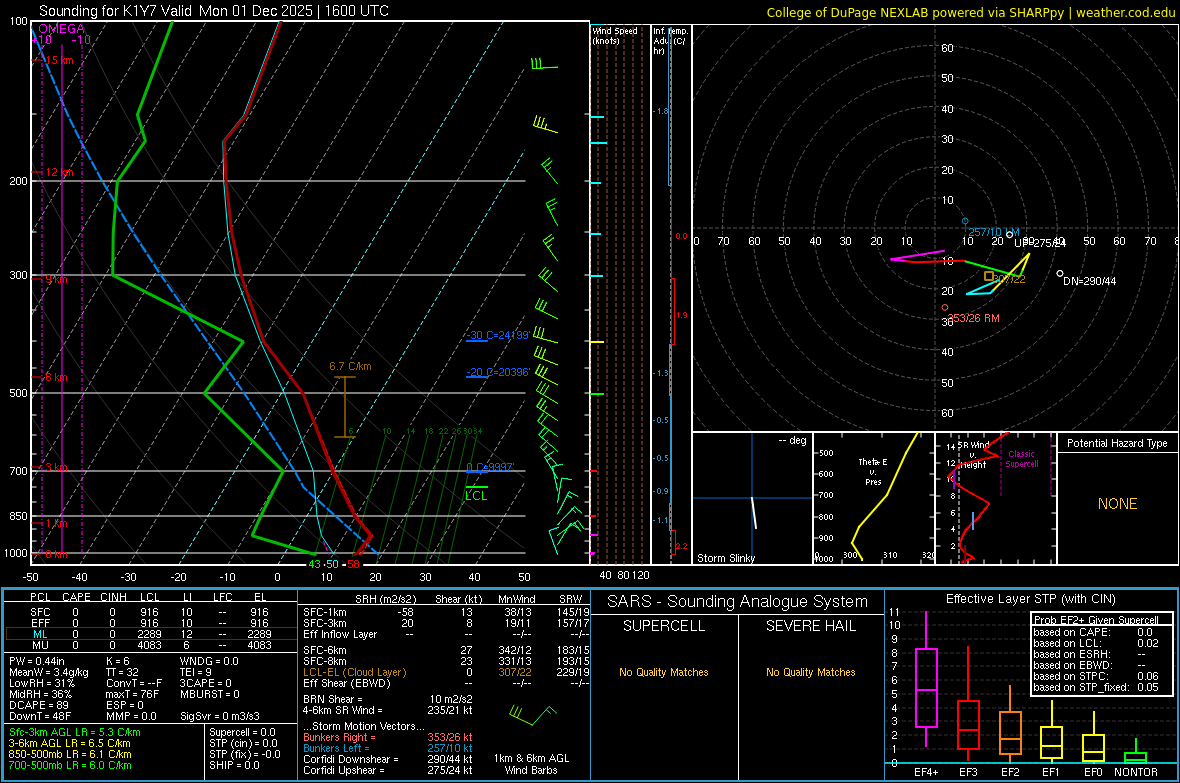Viewport: 1180px width, 783px height.
Task: Click the weather.cod.edu NEXLAB credit text
Action: pyautogui.click(x=970, y=12)
